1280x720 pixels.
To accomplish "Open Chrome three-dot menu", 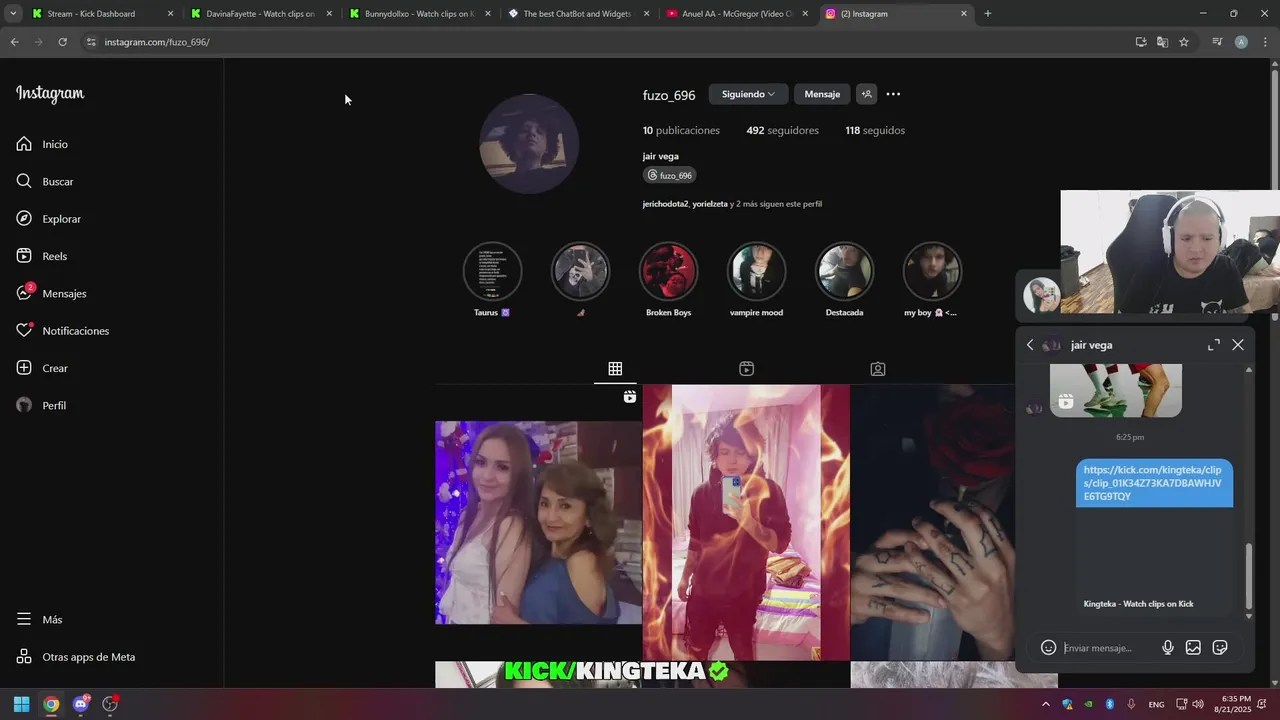I will tap(1266, 42).
